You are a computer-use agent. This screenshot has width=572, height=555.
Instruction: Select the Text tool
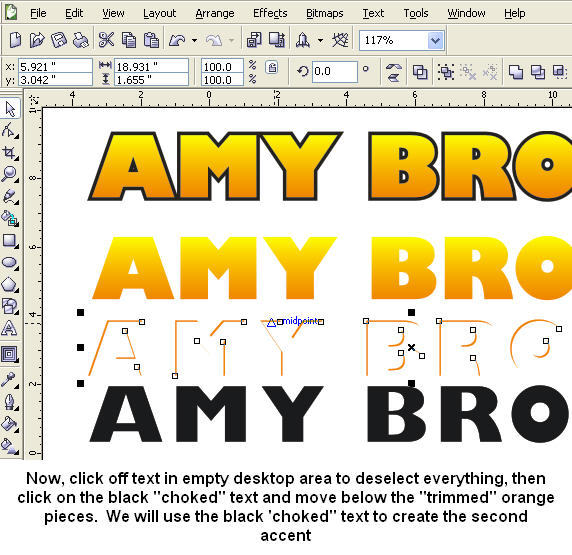point(10,328)
